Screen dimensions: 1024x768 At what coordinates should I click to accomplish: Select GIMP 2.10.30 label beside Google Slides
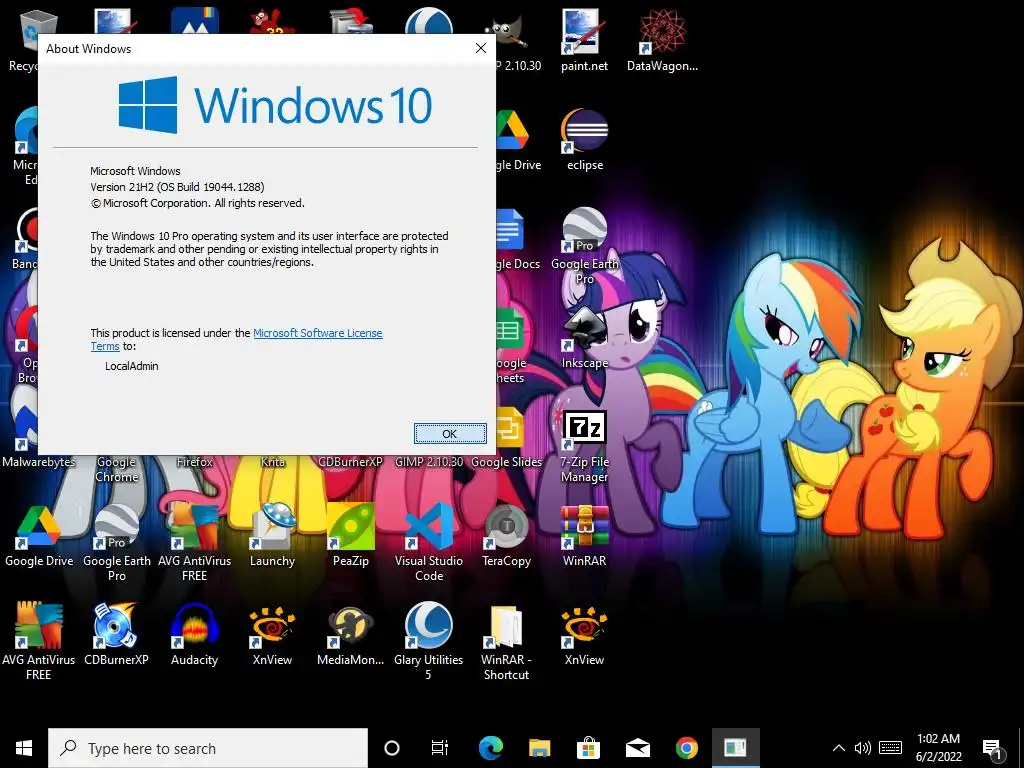click(428, 462)
